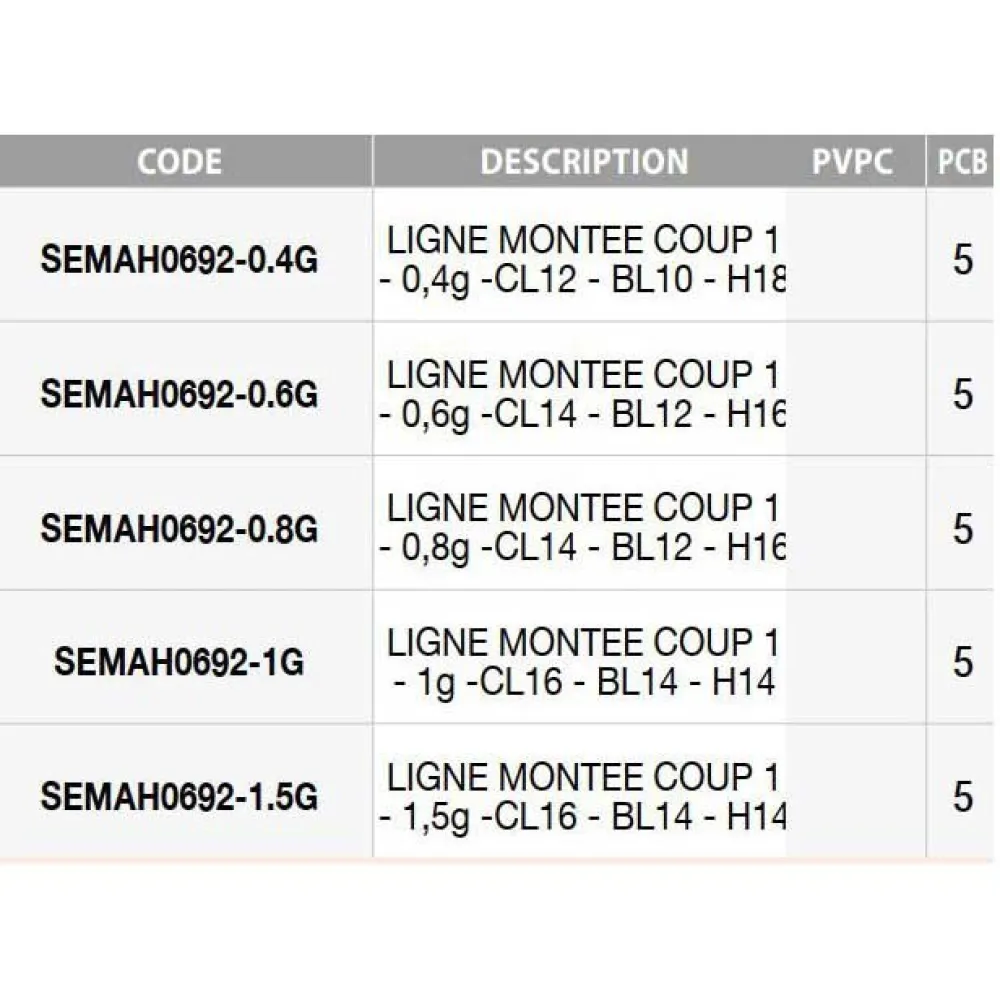Click the PCB value for SEMAH0692-0.8G

[962, 528]
